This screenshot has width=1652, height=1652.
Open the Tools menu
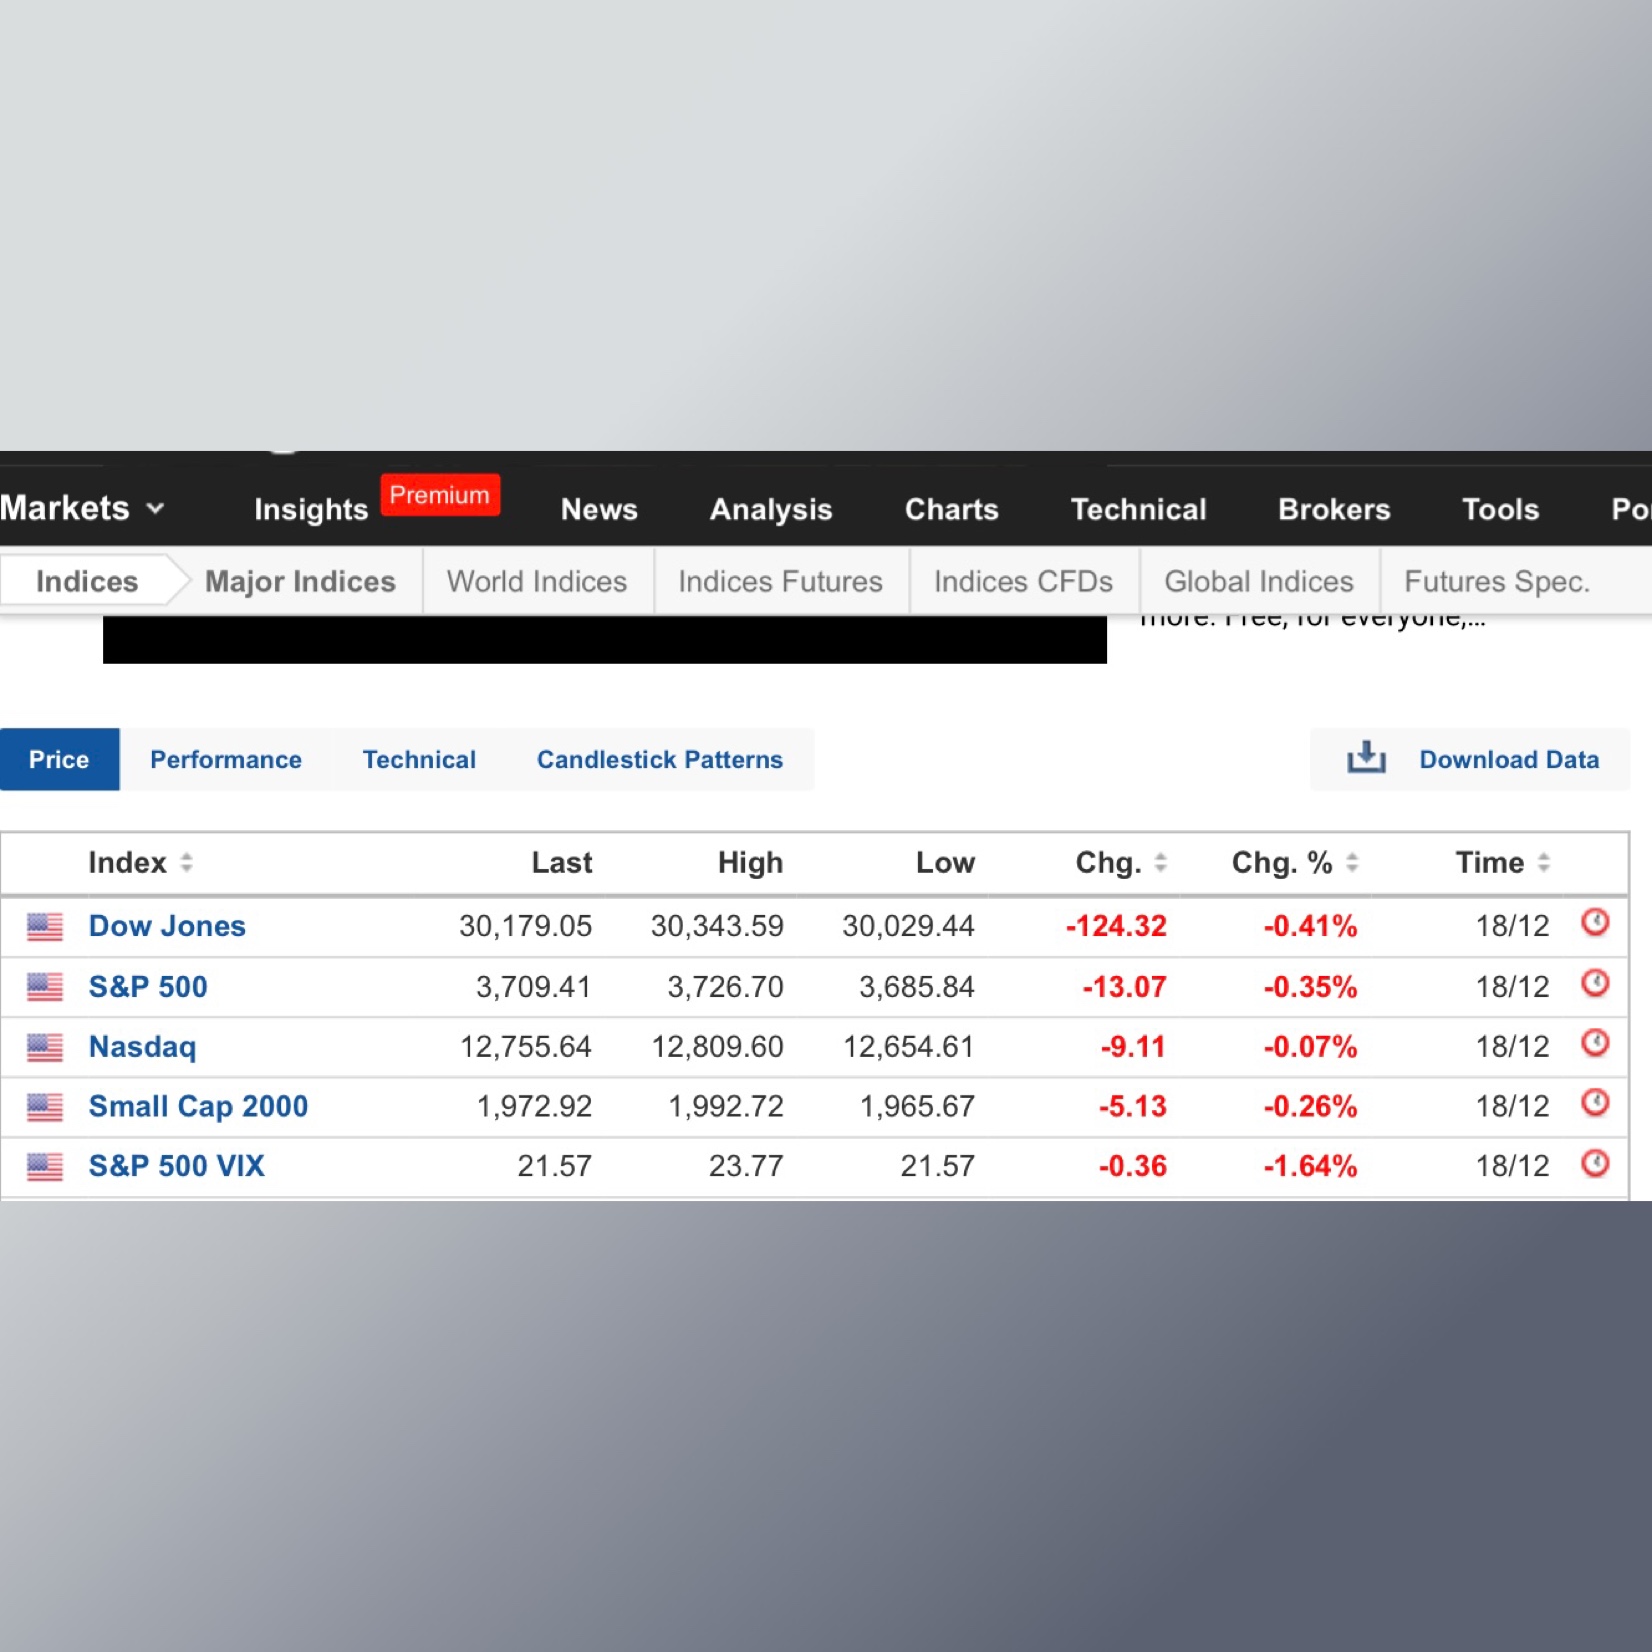(1500, 509)
